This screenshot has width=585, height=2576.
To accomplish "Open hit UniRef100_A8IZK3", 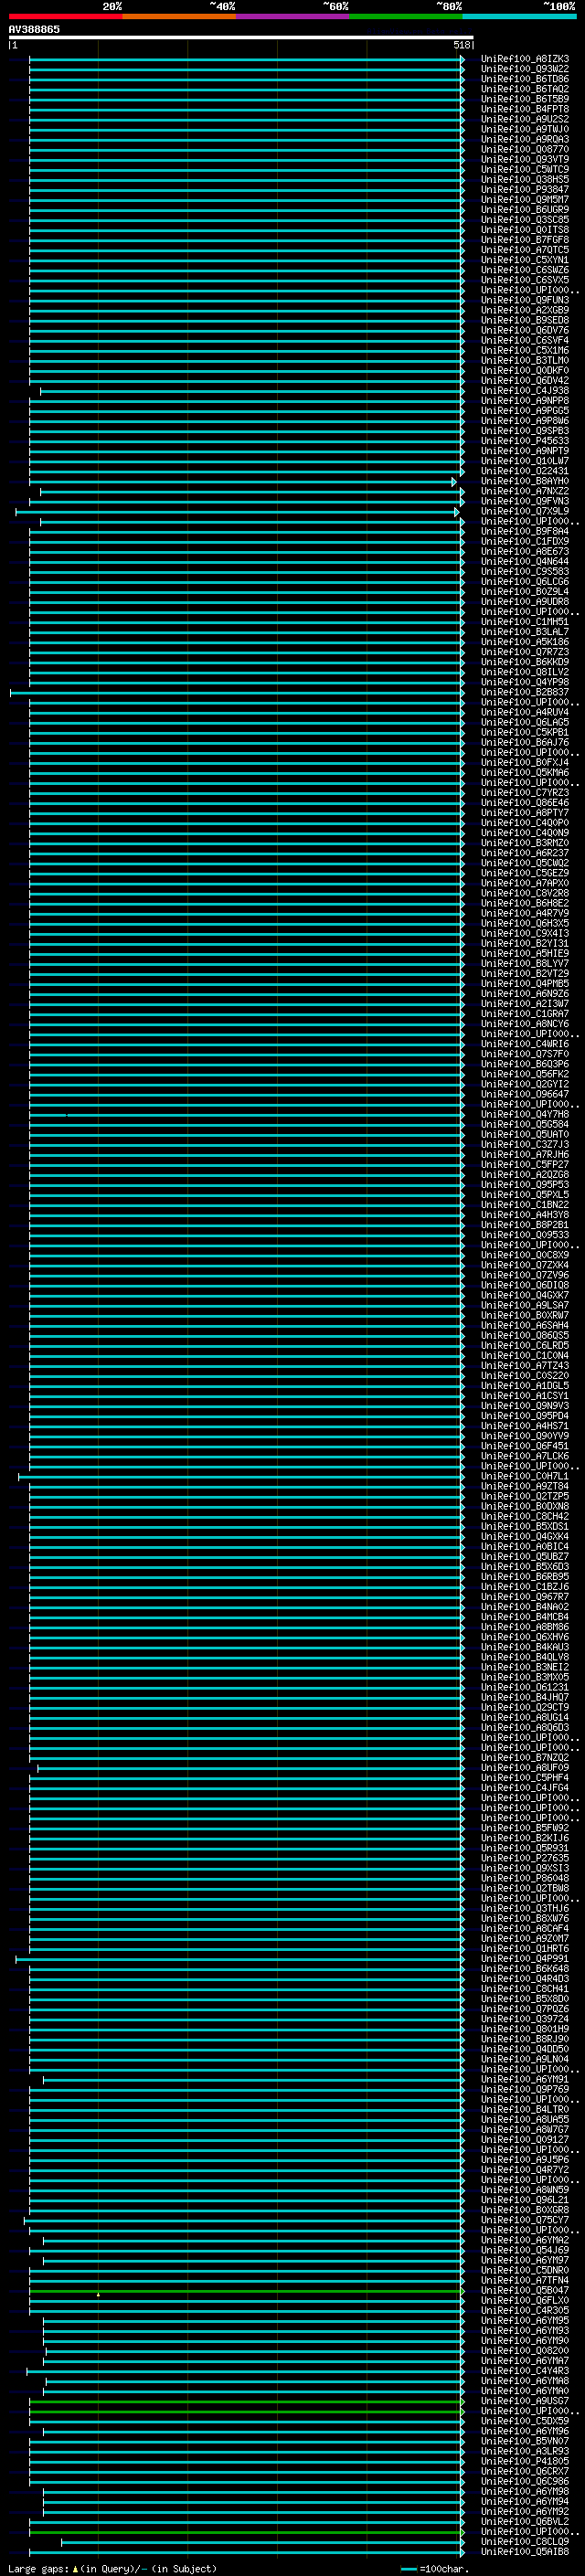I will (x=525, y=59).
